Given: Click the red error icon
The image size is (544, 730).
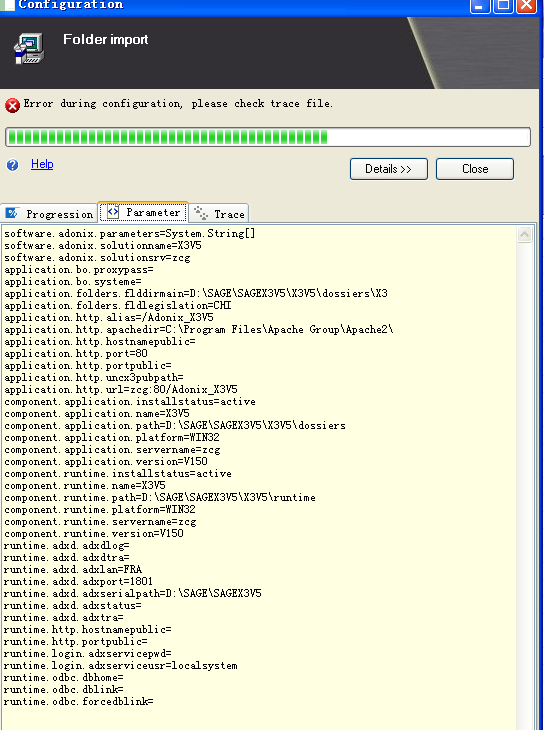Looking at the screenshot, I should 13,105.
